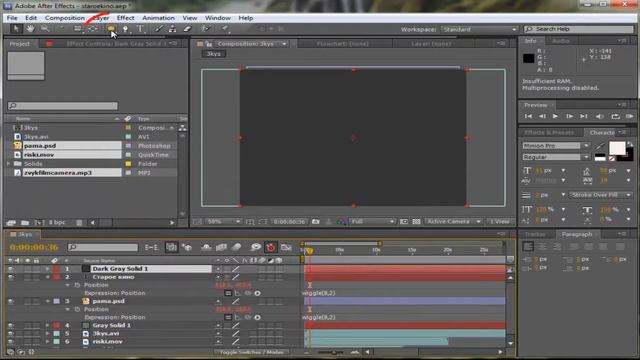
Task: Open the Workspace Standard dropdown
Action: tap(479, 29)
